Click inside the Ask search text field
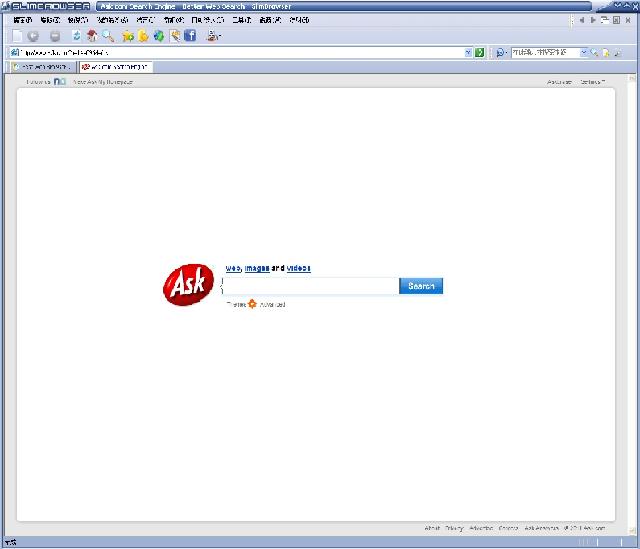This screenshot has height=549, width=640. tap(310, 286)
